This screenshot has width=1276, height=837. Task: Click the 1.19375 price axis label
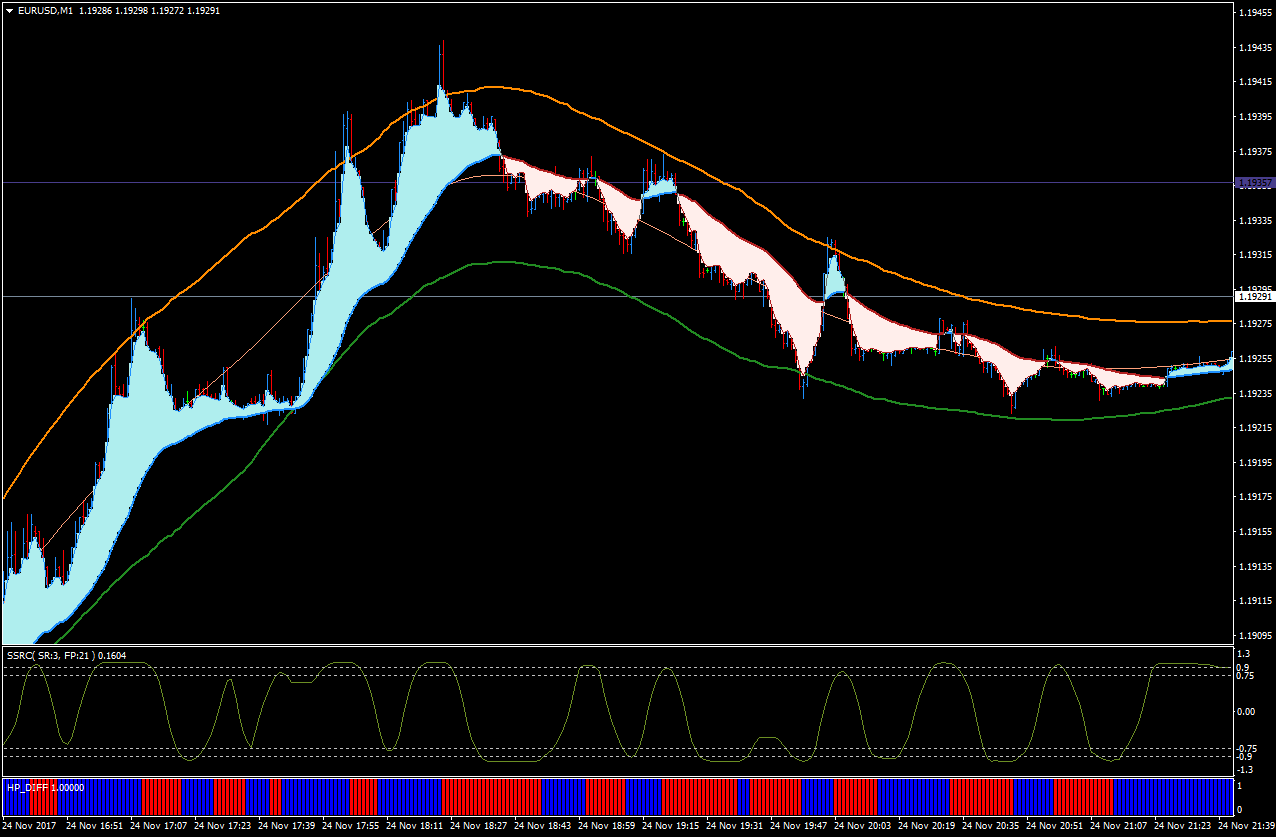[1256, 152]
